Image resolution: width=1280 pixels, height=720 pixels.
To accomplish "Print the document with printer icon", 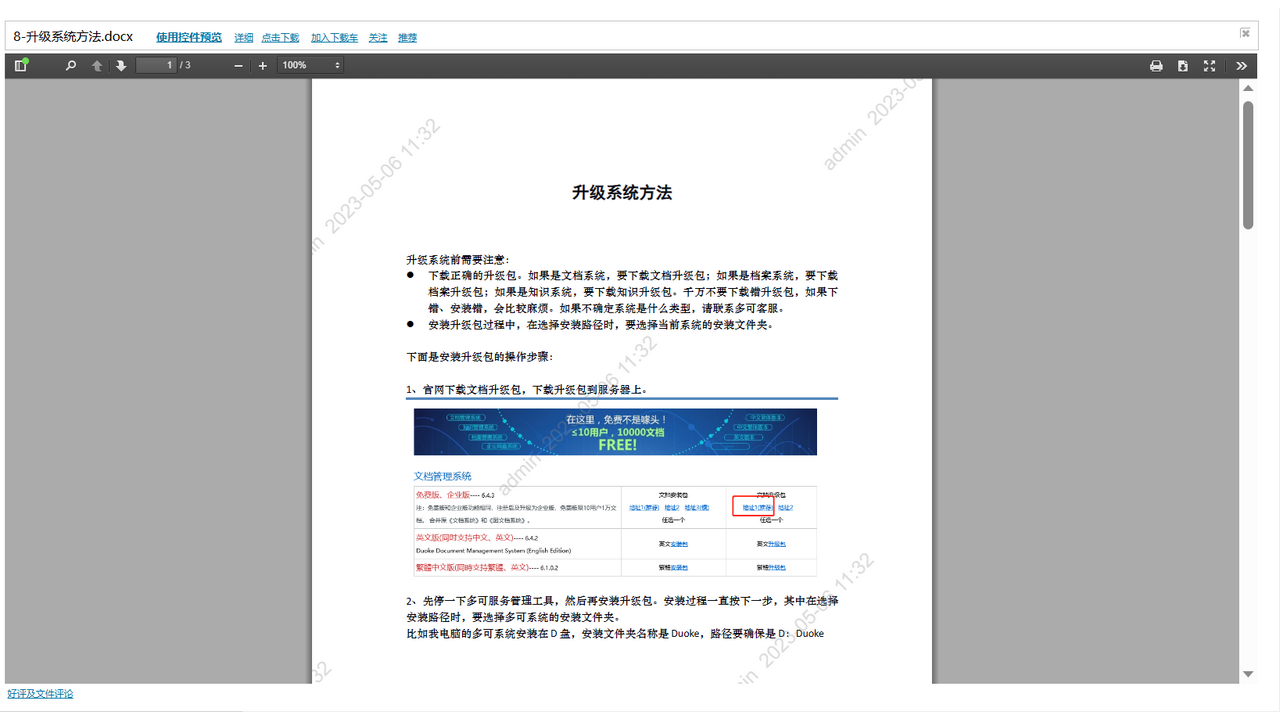I will coord(1156,65).
